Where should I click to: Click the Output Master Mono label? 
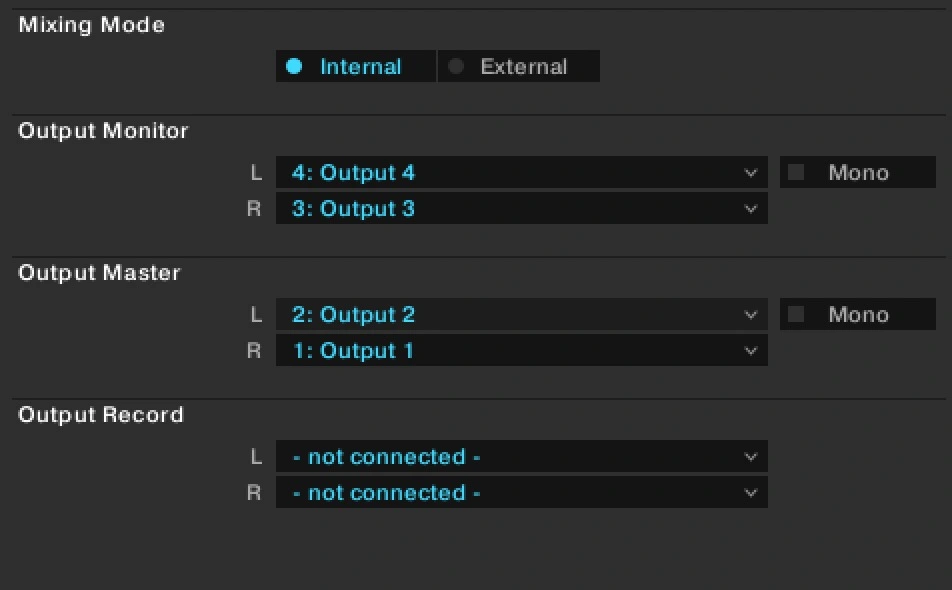(858, 315)
